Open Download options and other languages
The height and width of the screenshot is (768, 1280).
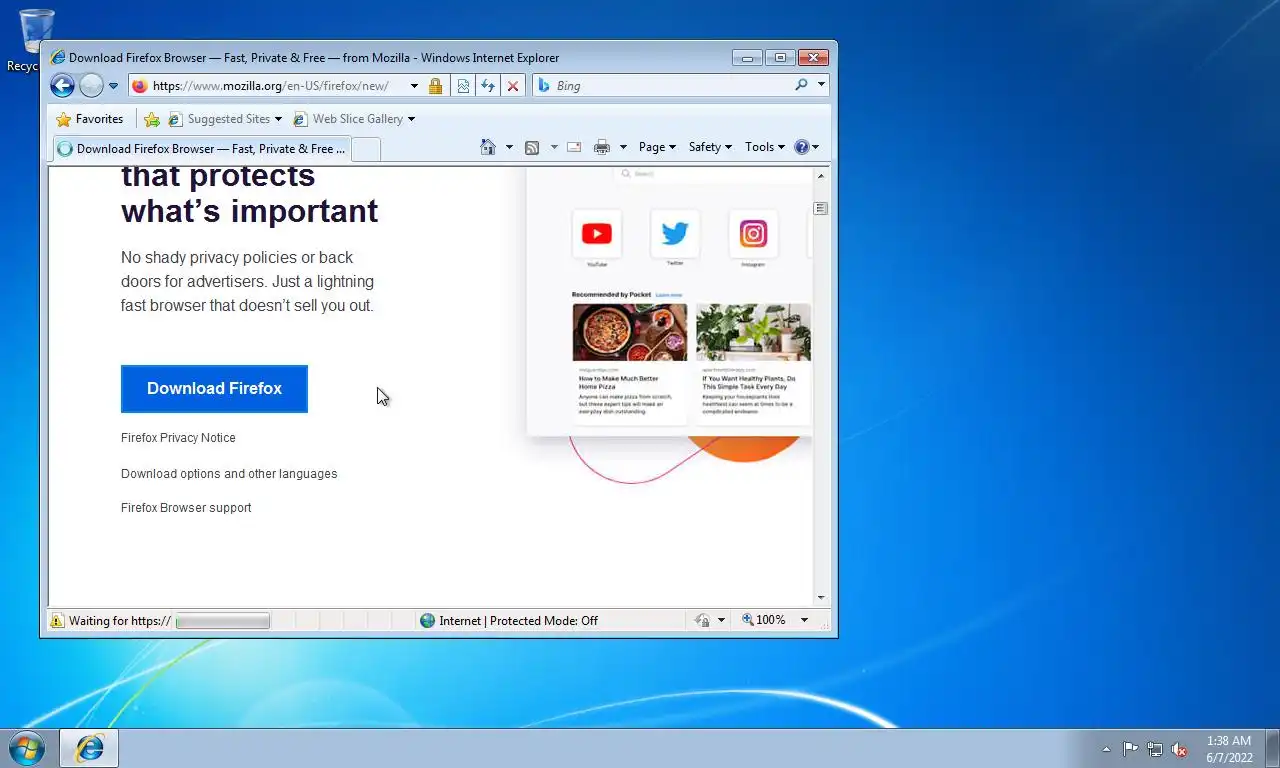pos(229,474)
